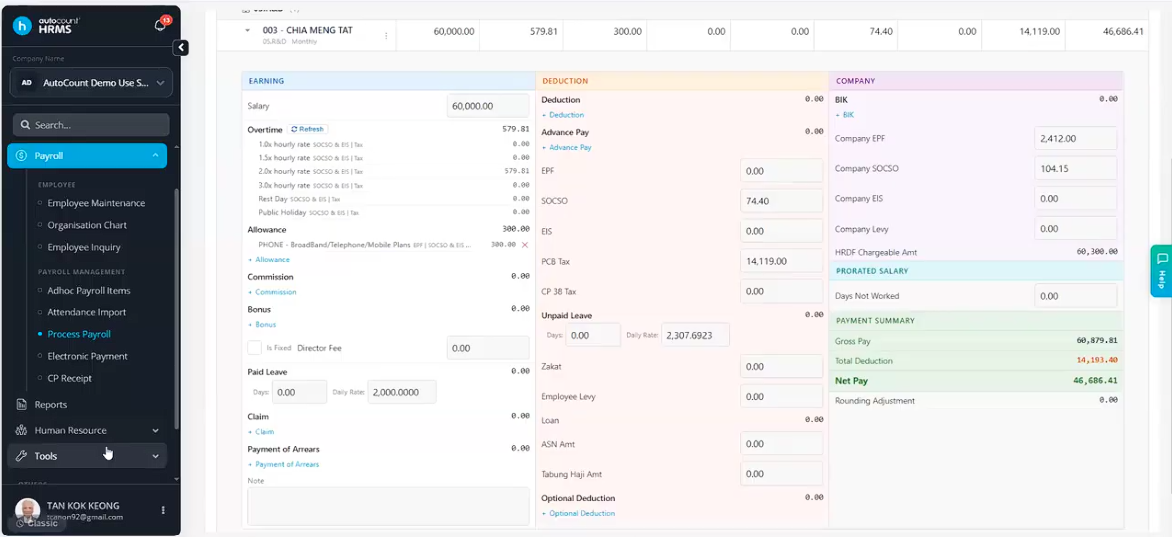Click the Company EIS field
Screen dimensions: 1172x537
(x=1076, y=198)
